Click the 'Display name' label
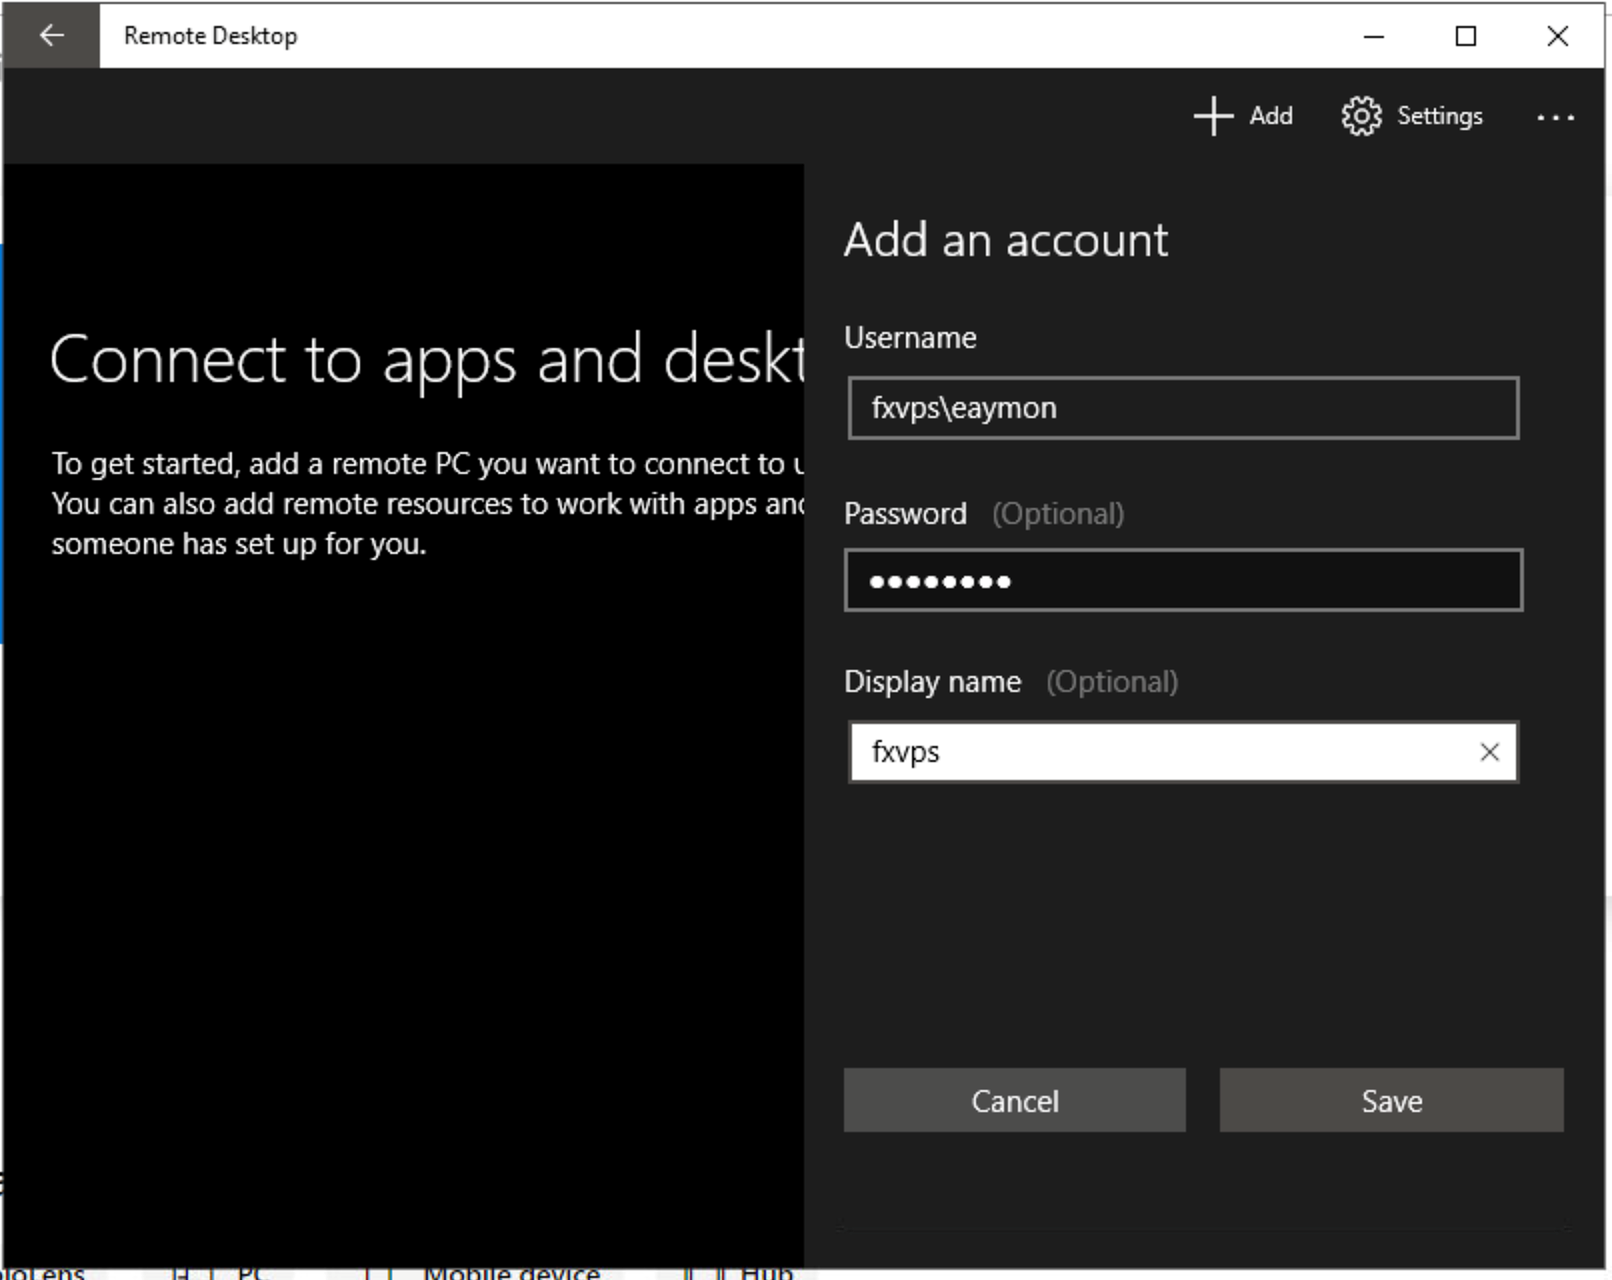This screenshot has height=1280, width=1612. tap(932, 682)
